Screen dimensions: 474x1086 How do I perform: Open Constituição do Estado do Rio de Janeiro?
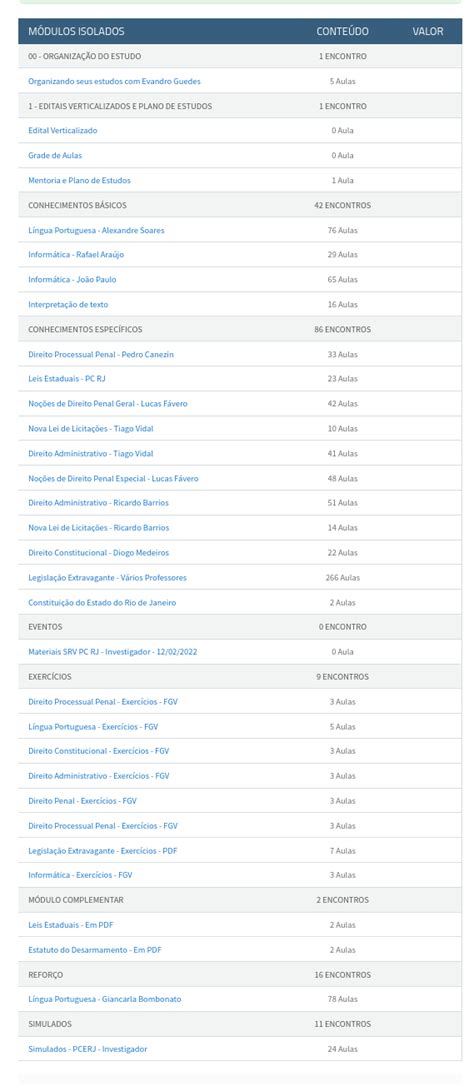pyautogui.click(x=102, y=603)
